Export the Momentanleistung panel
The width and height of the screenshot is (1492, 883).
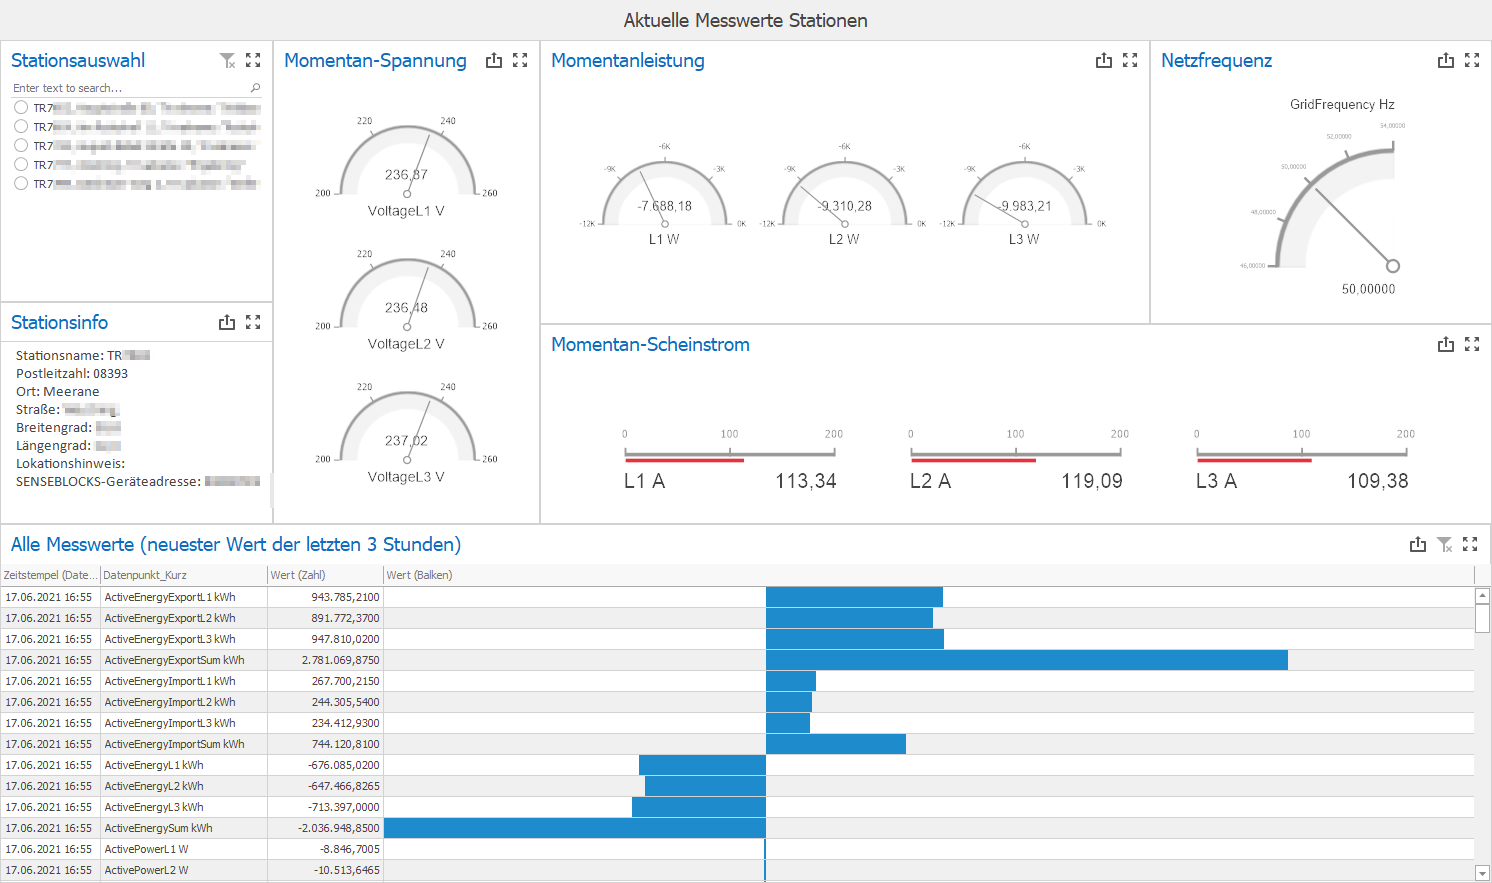point(1104,61)
